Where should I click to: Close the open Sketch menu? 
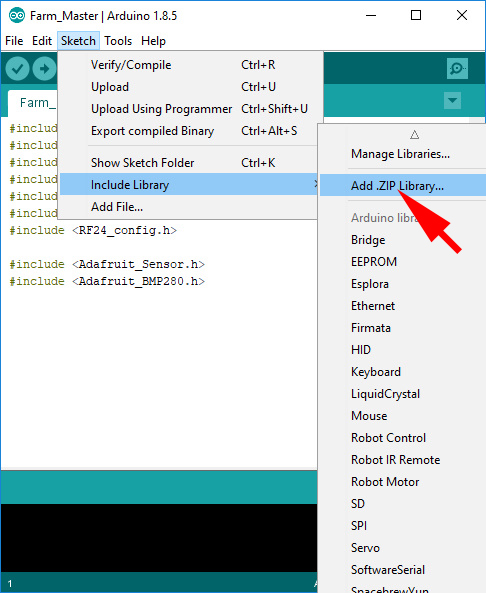(x=78, y=40)
